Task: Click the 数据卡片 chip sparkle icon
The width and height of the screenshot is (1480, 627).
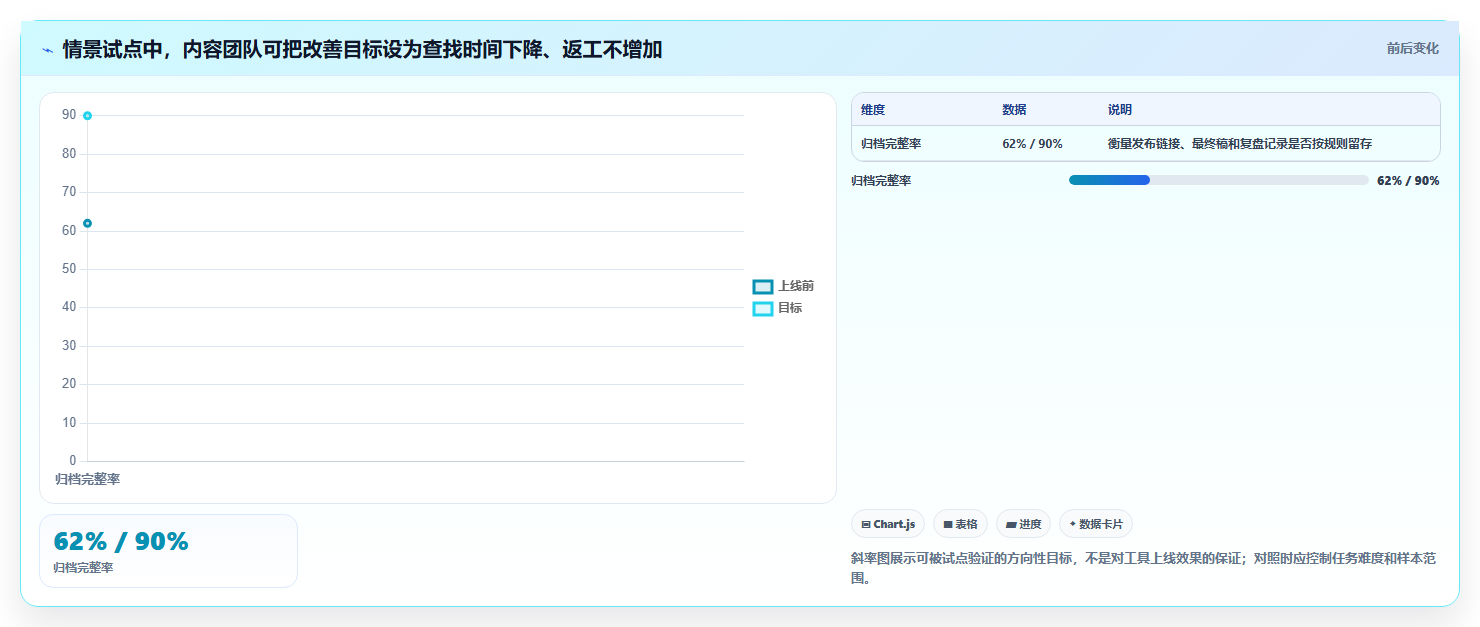Action: tap(1073, 523)
